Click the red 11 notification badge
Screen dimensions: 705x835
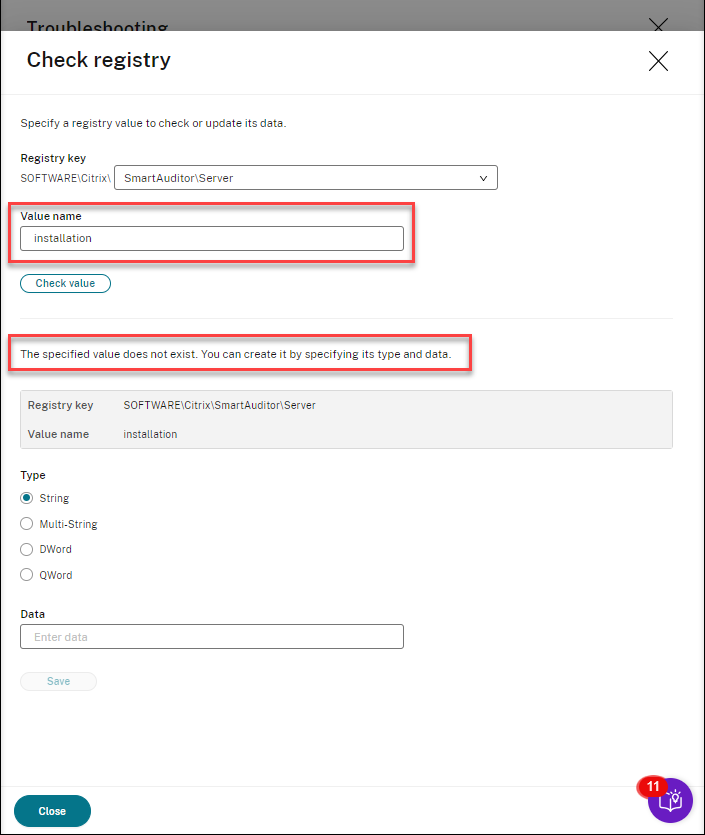[x=652, y=787]
